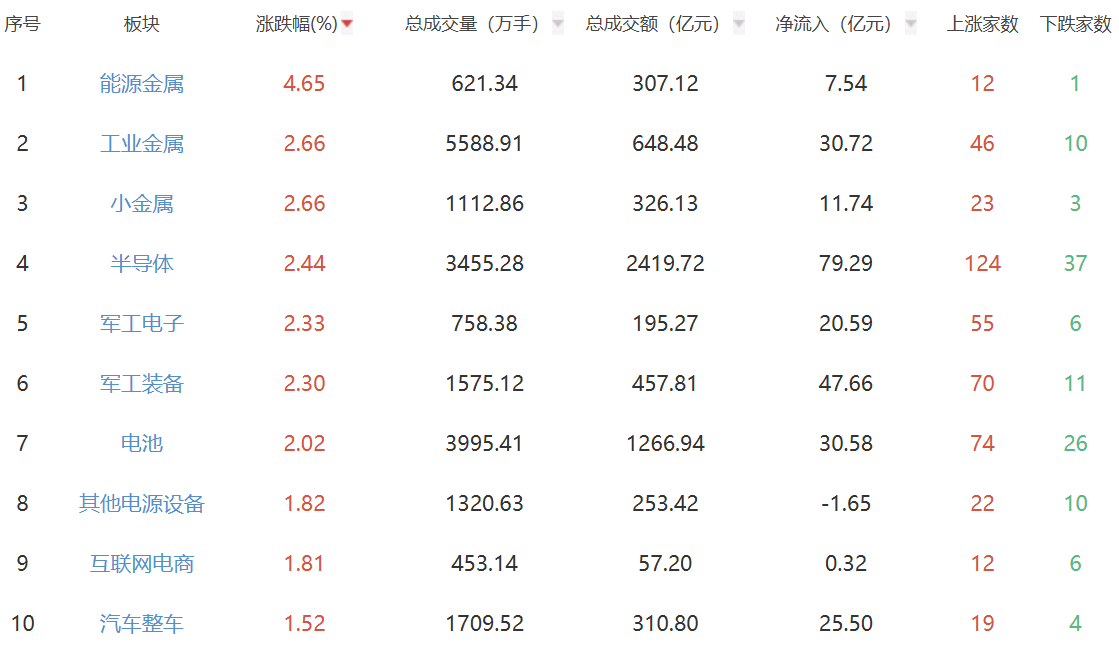Viewport: 1119px width, 645px height.
Task: Click the sort arrow beside 净流入（亿元）
Action: [x=910, y=24]
